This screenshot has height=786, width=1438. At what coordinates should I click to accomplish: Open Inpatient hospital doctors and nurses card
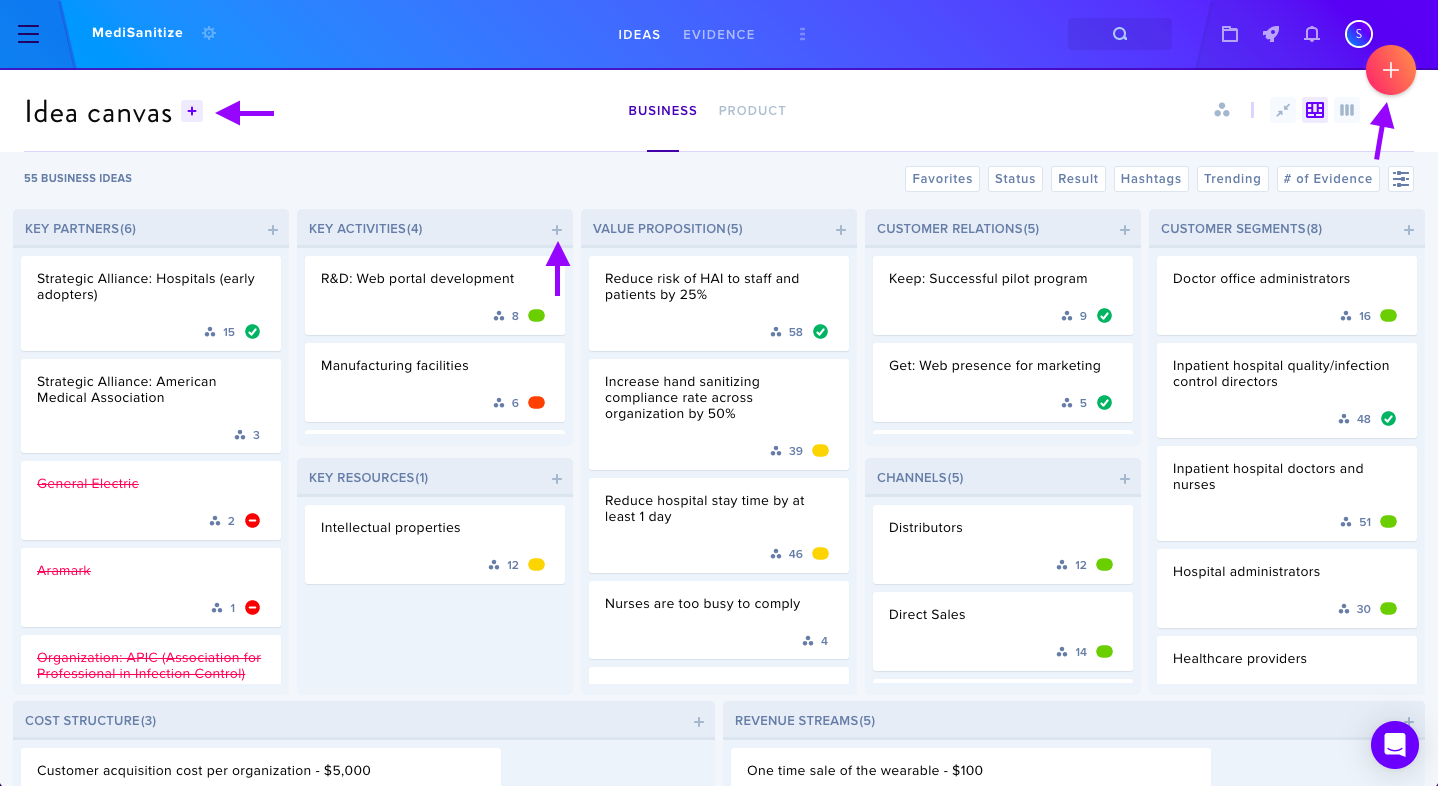(x=1287, y=493)
